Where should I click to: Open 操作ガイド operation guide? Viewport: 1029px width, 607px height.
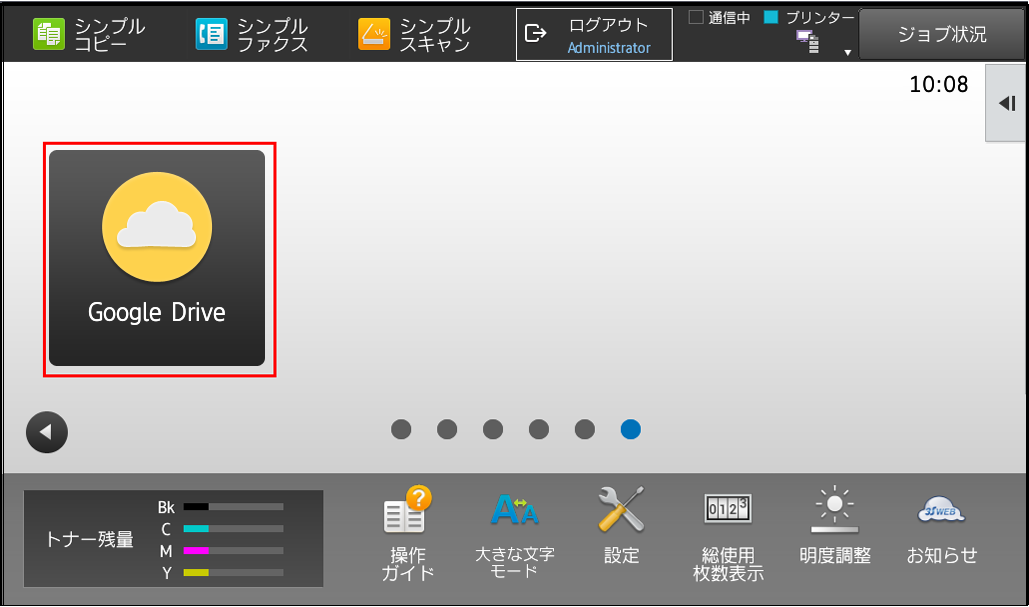(408, 534)
